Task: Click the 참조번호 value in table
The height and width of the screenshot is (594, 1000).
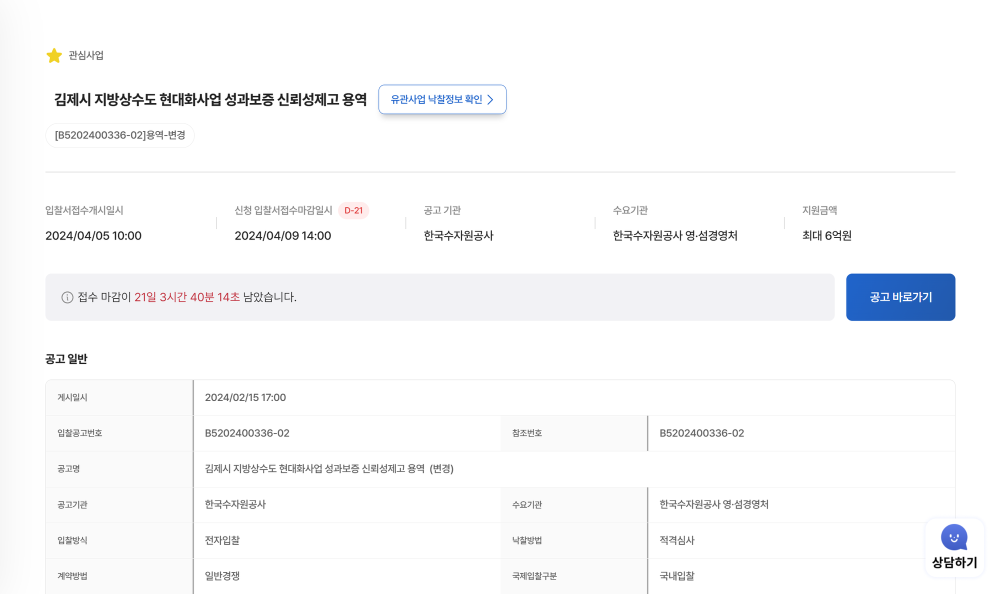Action: [x=701, y=433]
